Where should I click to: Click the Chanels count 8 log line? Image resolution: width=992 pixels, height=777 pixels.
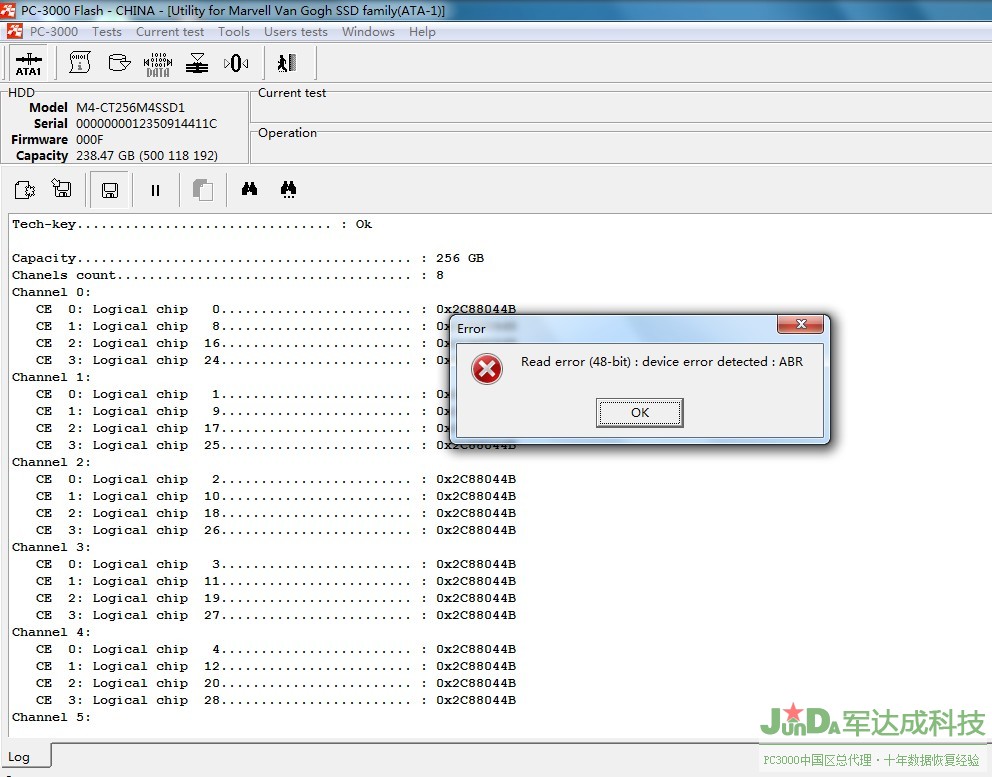coord(228,275)
